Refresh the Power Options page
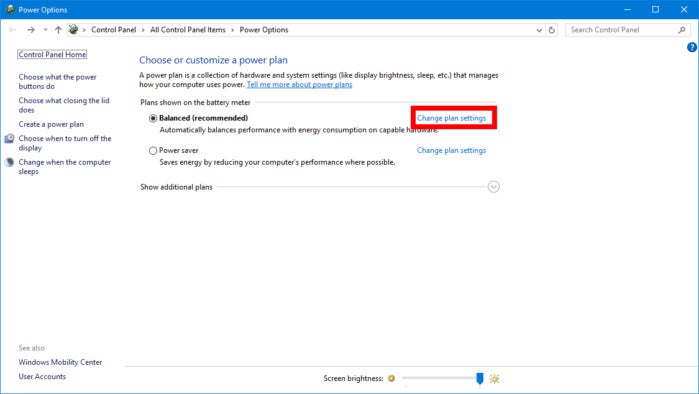This screenshot has width=699, height=394. coord(551,30)
